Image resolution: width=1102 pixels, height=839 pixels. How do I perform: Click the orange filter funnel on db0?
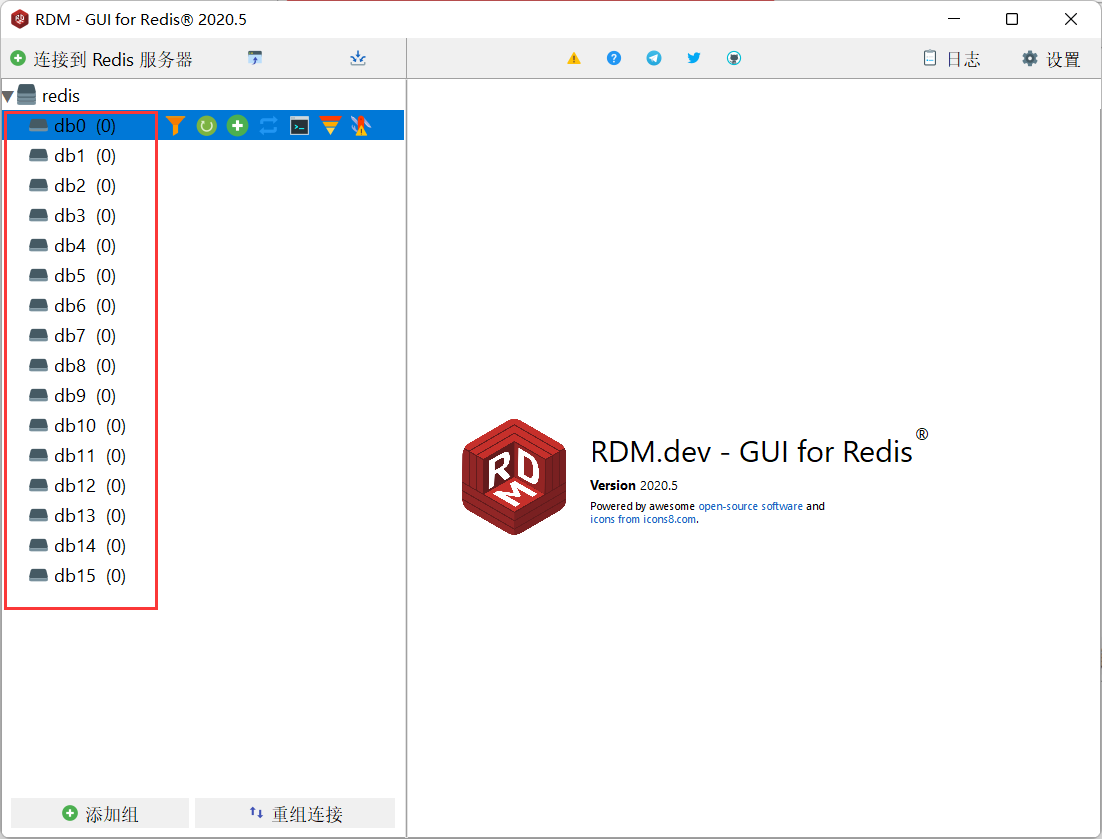[x=175, y=126]
